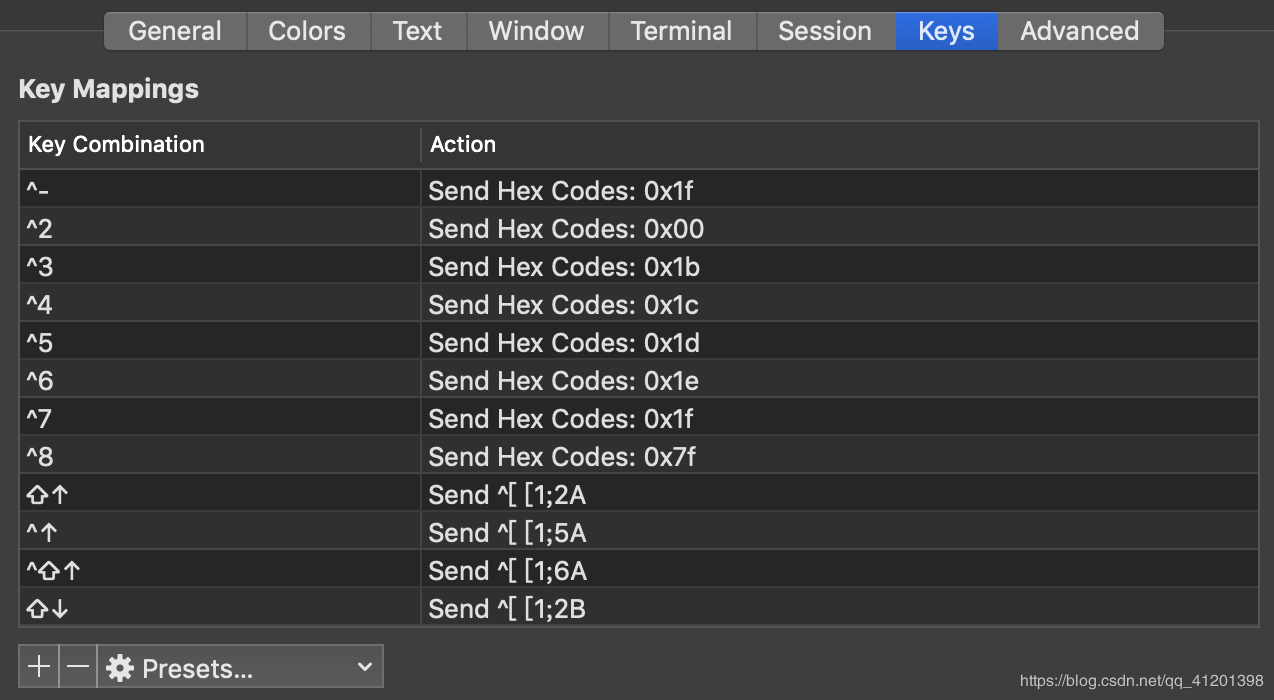The height and width of the screenshot is (700, 1274).
Task: Open the Presets dropdown menu
Action: (240, 667)
